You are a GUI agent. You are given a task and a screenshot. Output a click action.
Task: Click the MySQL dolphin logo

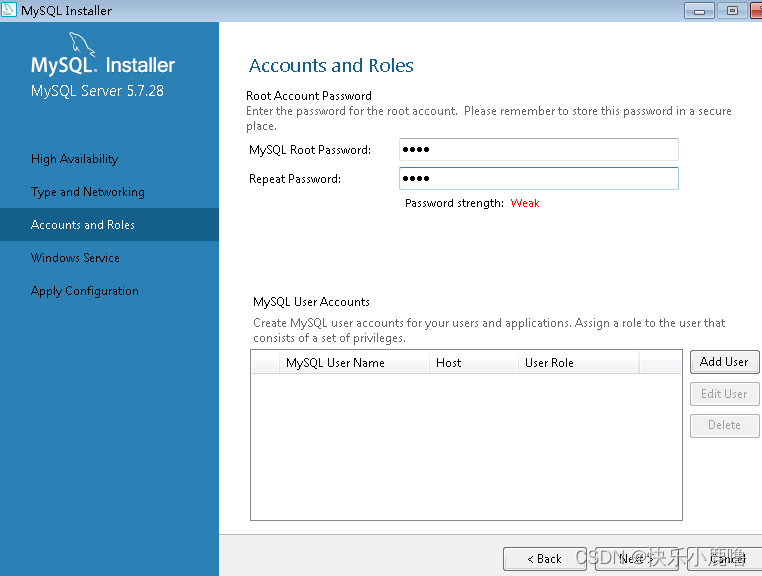82,44
